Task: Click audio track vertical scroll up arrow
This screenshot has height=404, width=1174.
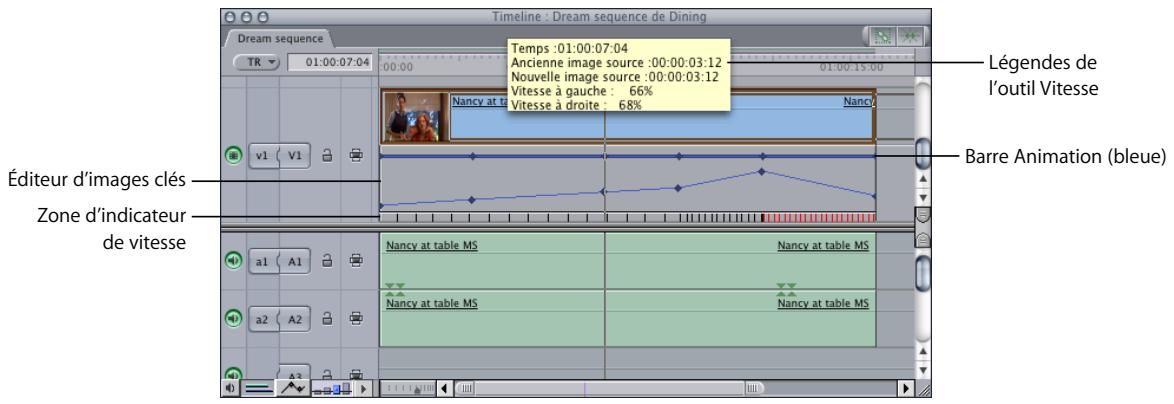Action: (923, 351)
